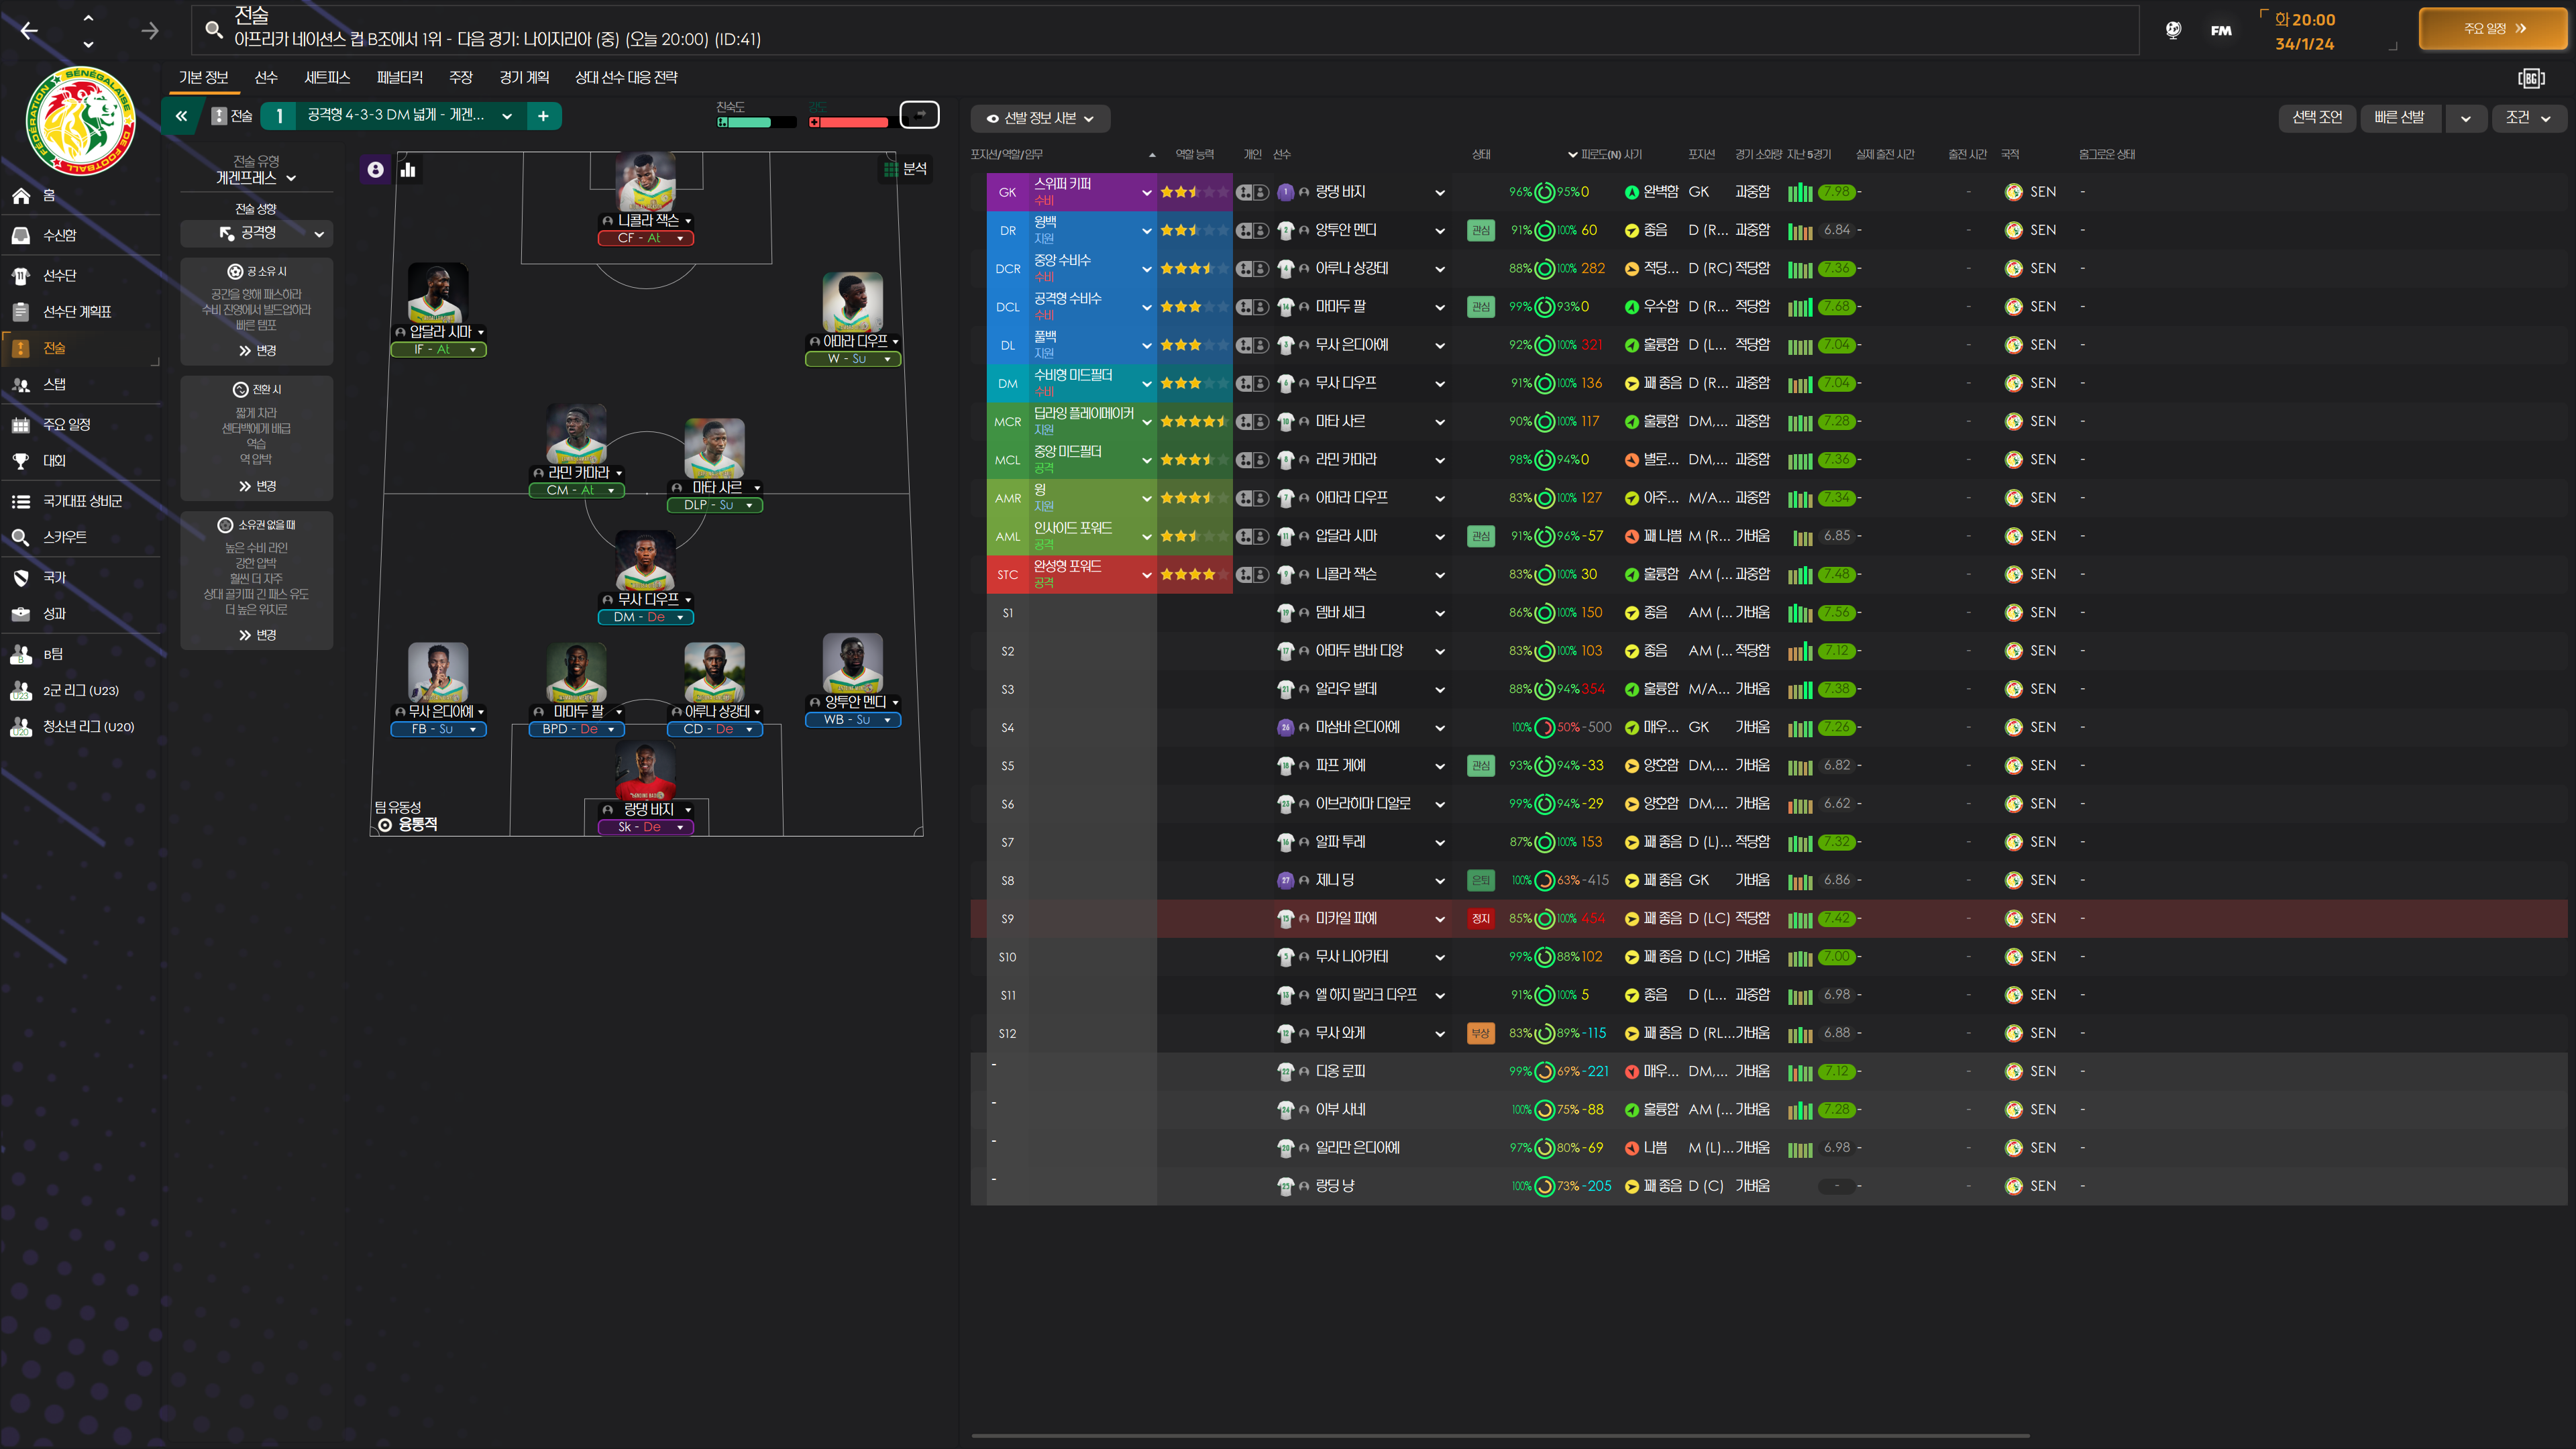
Task: Expand the 전술 유형 게겐프레스 dropdown
Action: pyautogui.click(x=256, y=178)
